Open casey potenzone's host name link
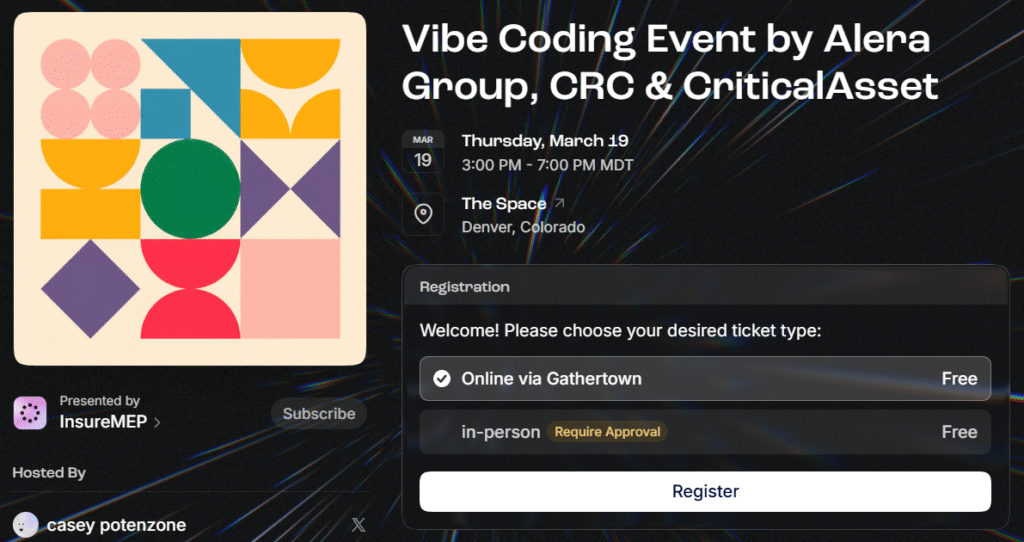 (x=116, y=525)
